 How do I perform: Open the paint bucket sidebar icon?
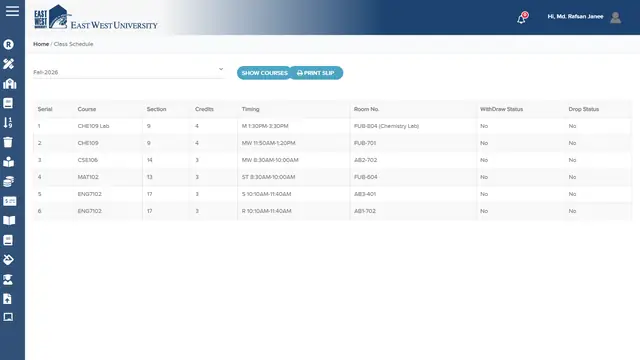[9, 260]
